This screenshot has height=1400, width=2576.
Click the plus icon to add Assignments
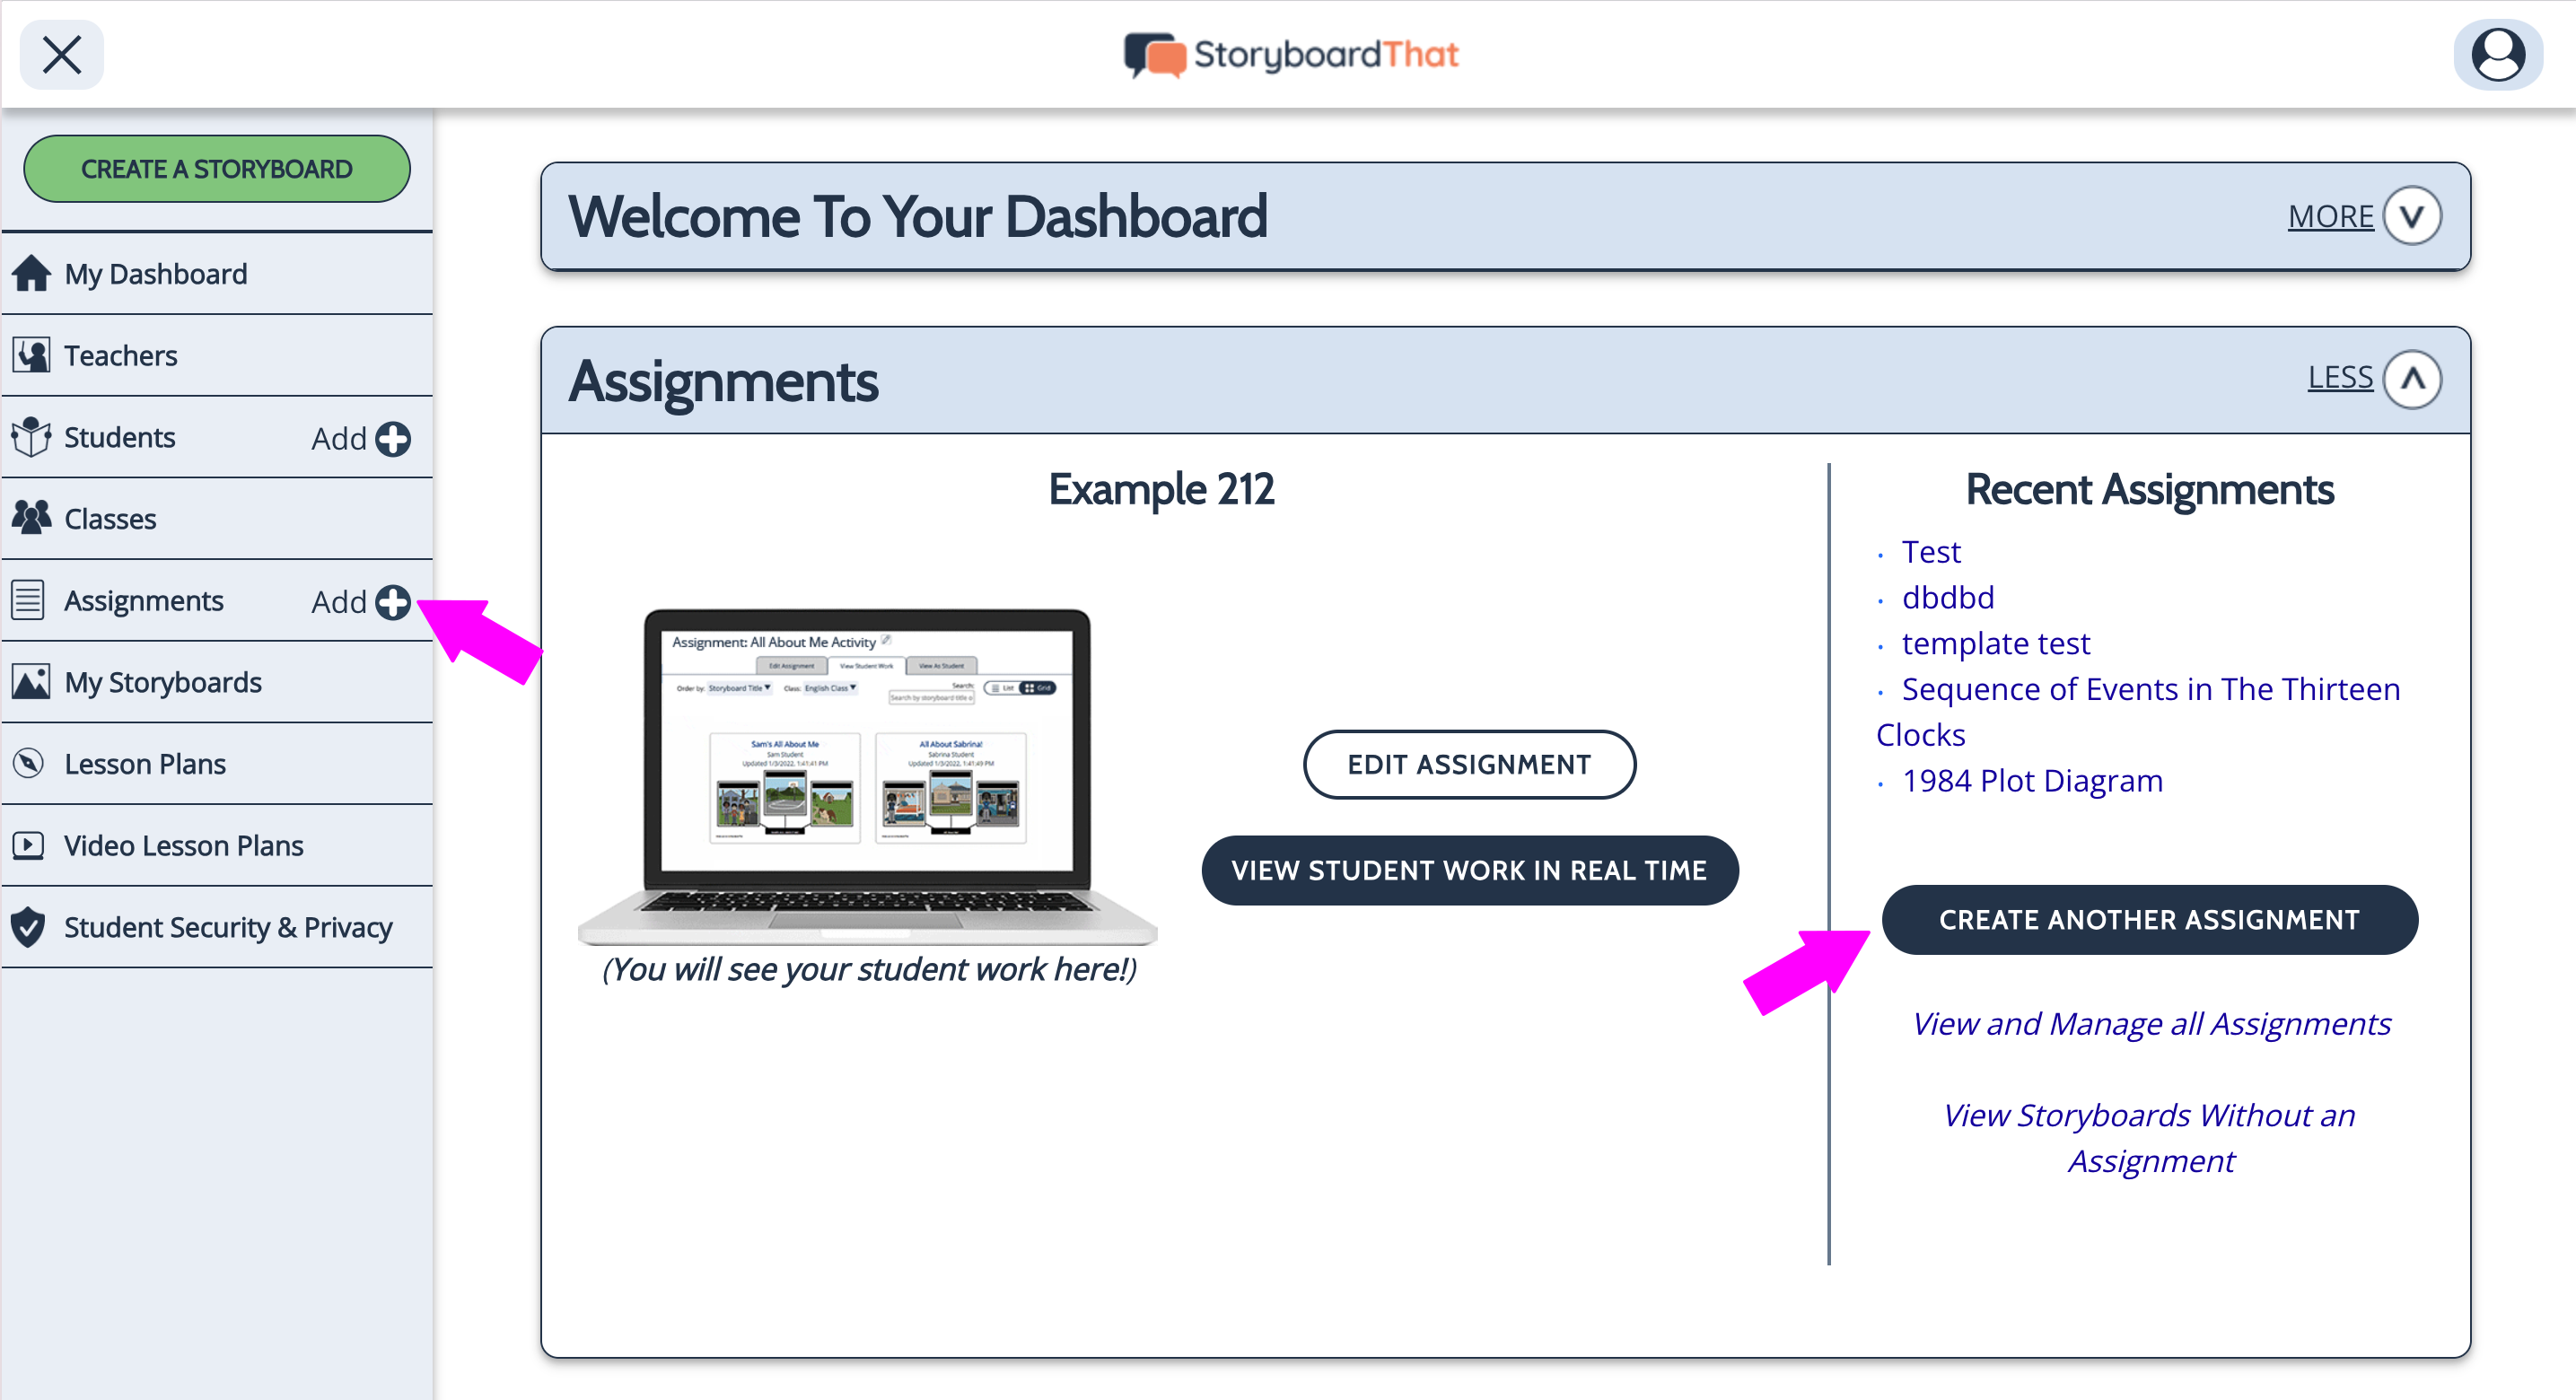click(393, 602)
